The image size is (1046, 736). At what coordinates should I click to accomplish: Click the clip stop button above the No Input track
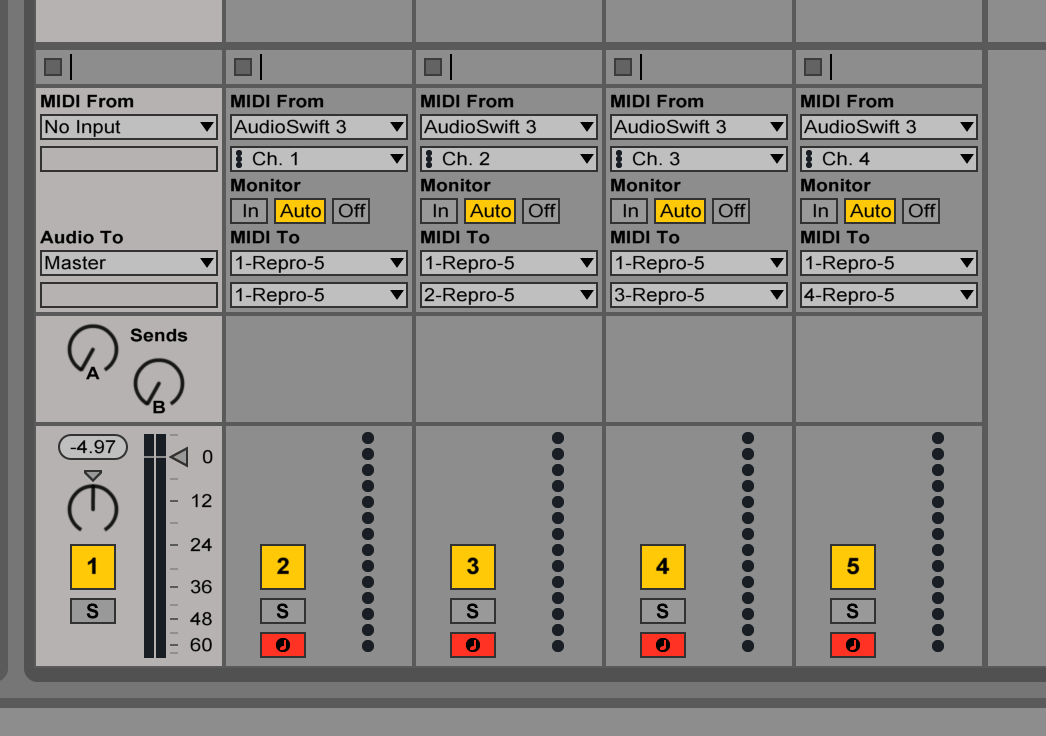click(x=53, y=67)
